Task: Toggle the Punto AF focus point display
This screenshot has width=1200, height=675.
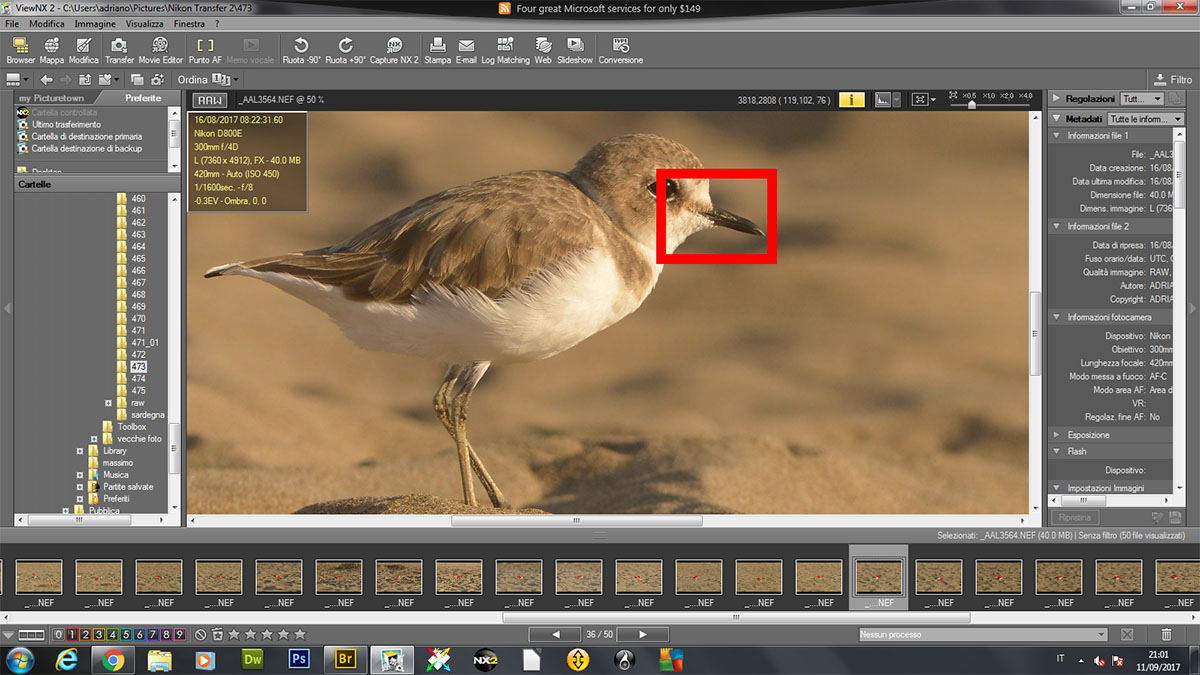Action: coord(205,49)
